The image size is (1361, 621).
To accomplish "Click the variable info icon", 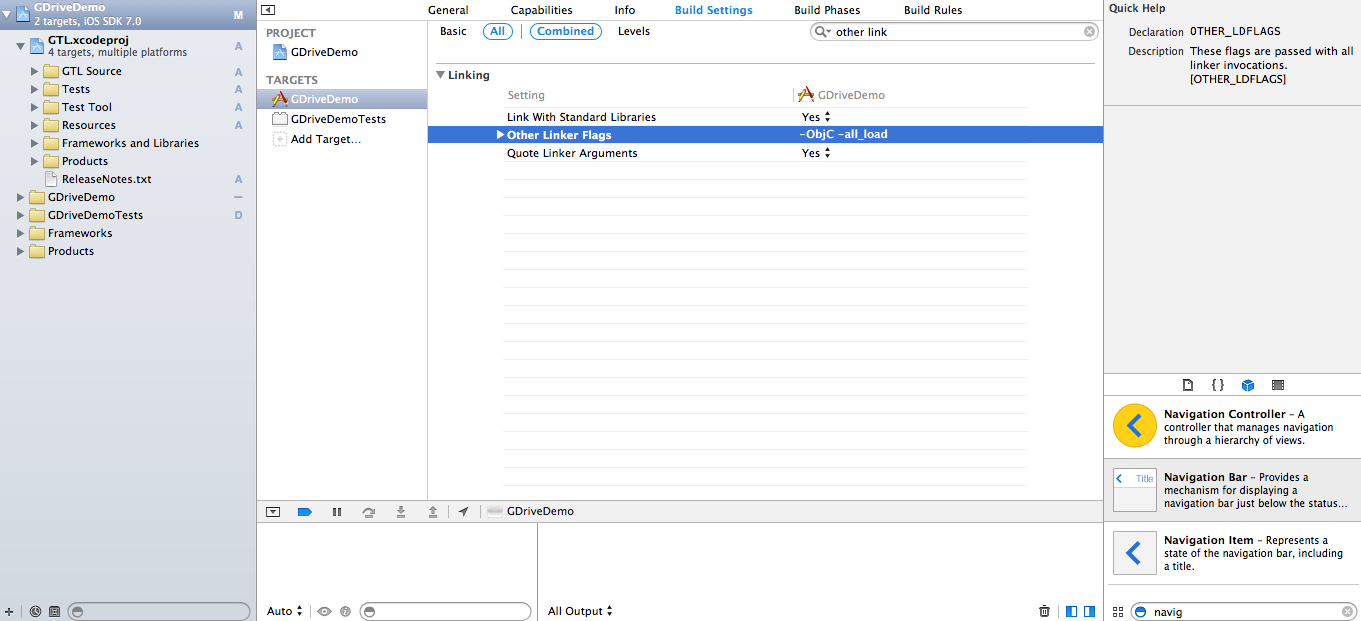I will pyautogui.click(x=345, y=611).
